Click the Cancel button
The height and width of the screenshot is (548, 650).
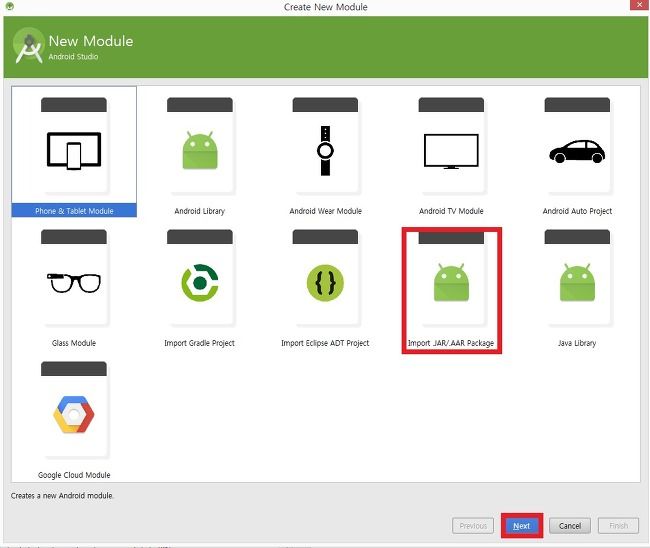point(570,526)
